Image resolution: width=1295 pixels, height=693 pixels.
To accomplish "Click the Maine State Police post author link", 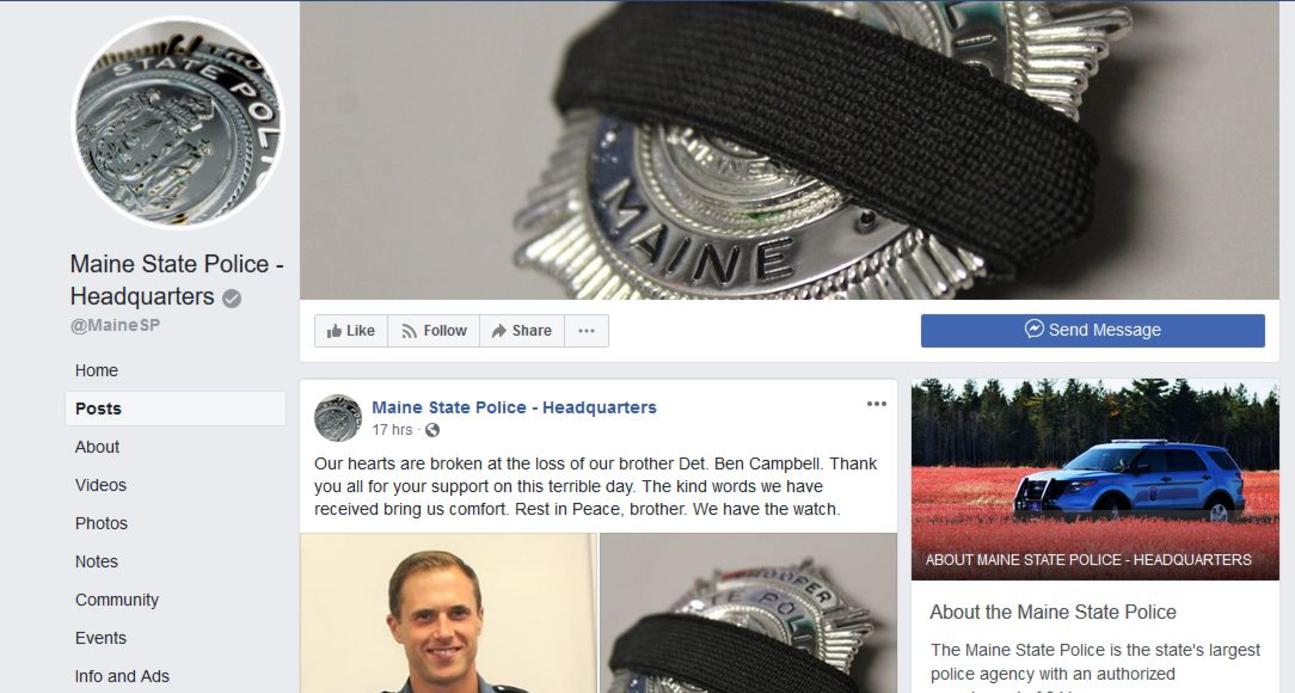I will (x=514, y=407).
